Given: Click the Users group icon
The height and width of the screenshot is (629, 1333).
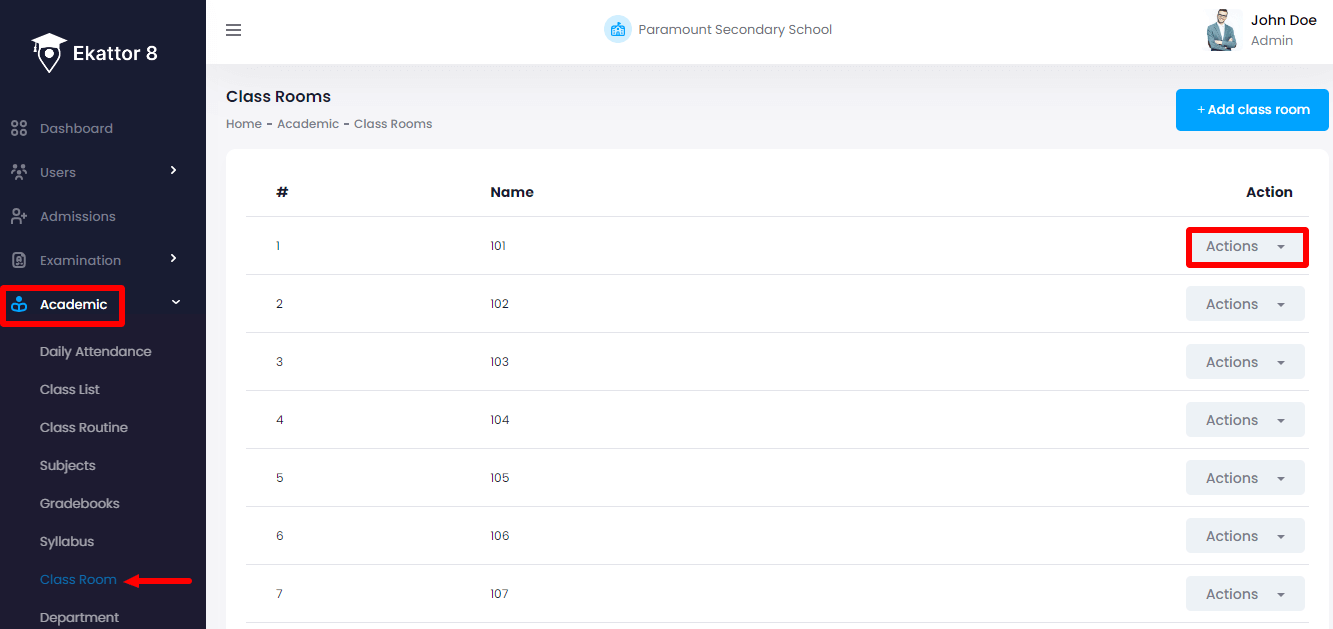Looking at the screenshot, I should coord(18,172).
